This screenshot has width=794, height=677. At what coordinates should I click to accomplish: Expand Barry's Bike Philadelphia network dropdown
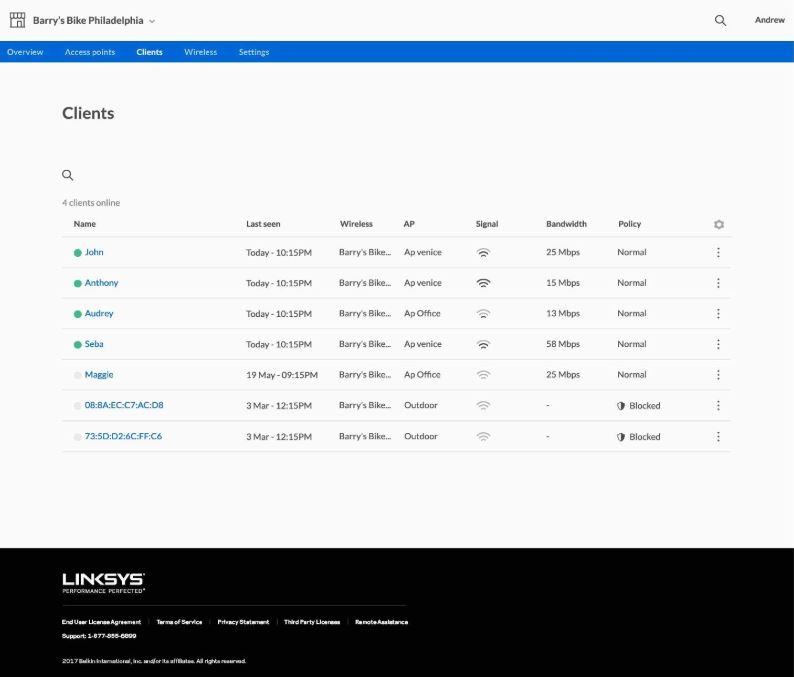point(152,21)
